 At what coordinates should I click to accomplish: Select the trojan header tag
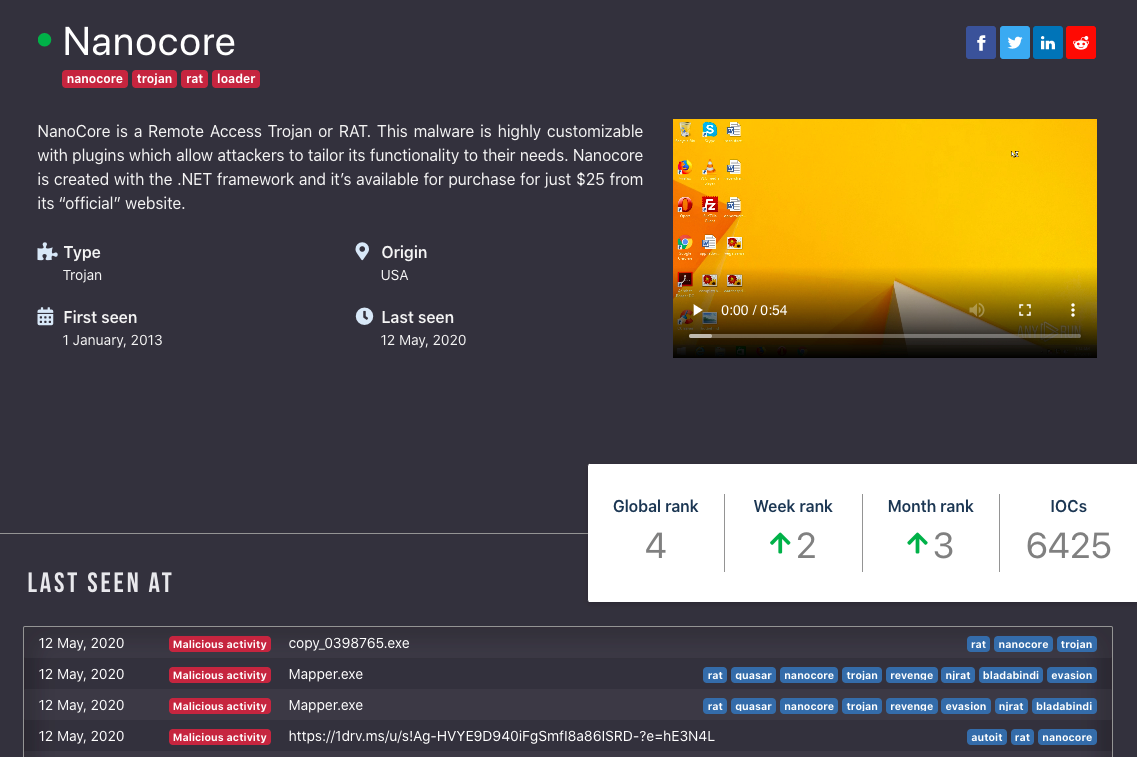[154, 79]
